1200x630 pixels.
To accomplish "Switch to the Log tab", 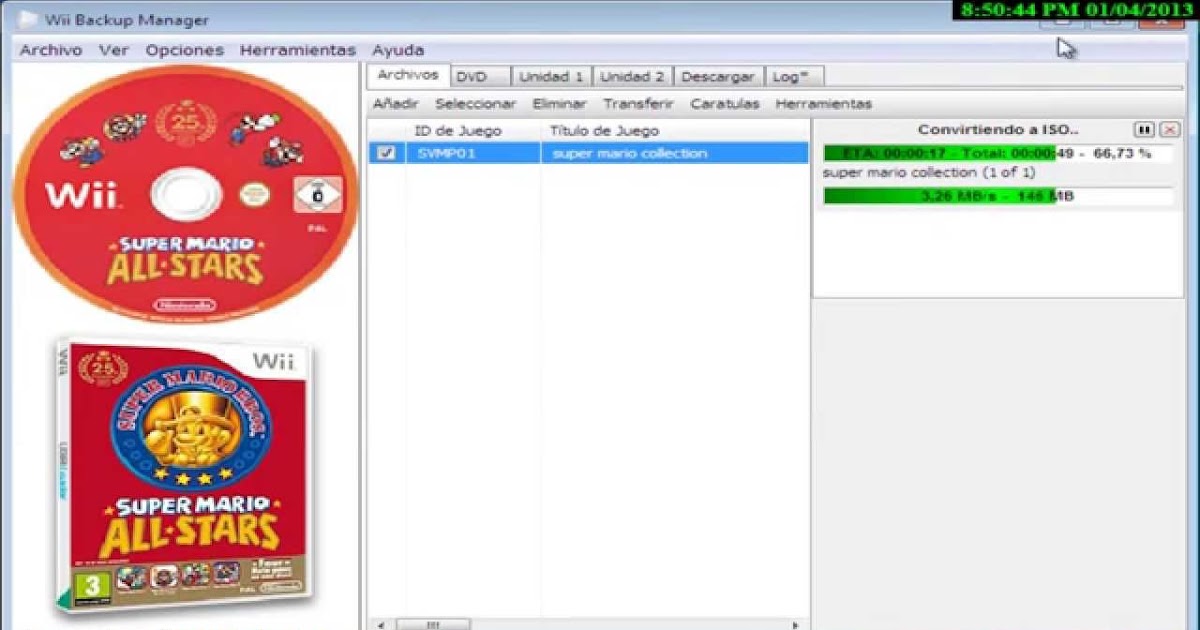I will 795,76.
